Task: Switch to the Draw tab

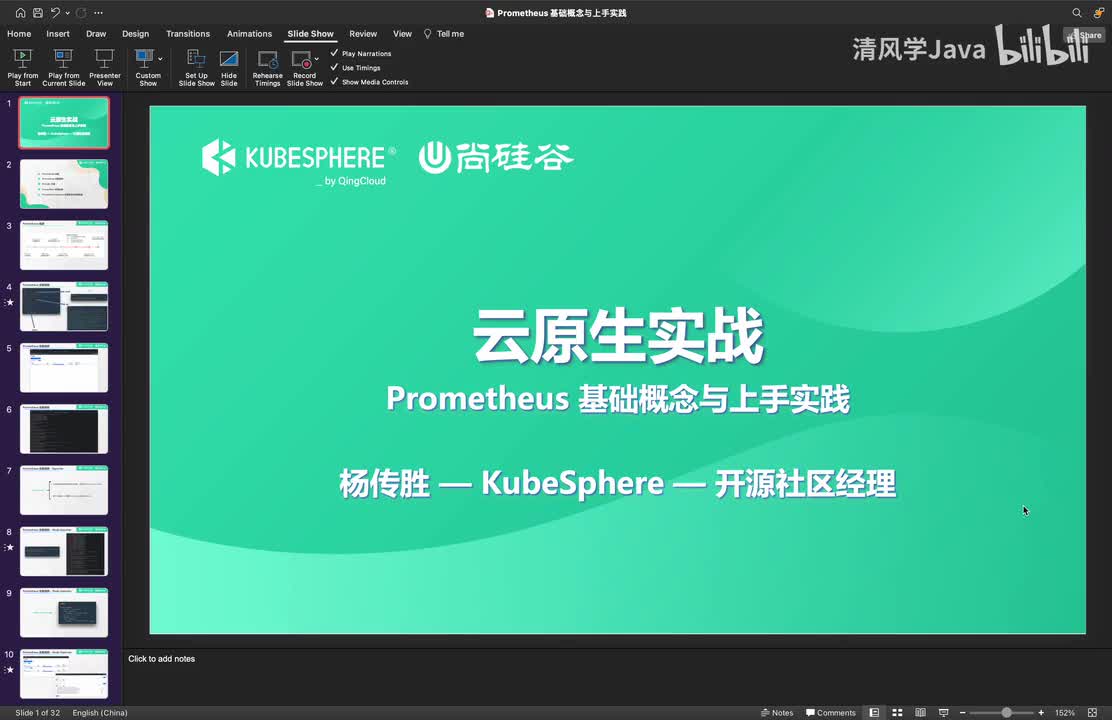Action: [x=96, y=33]
